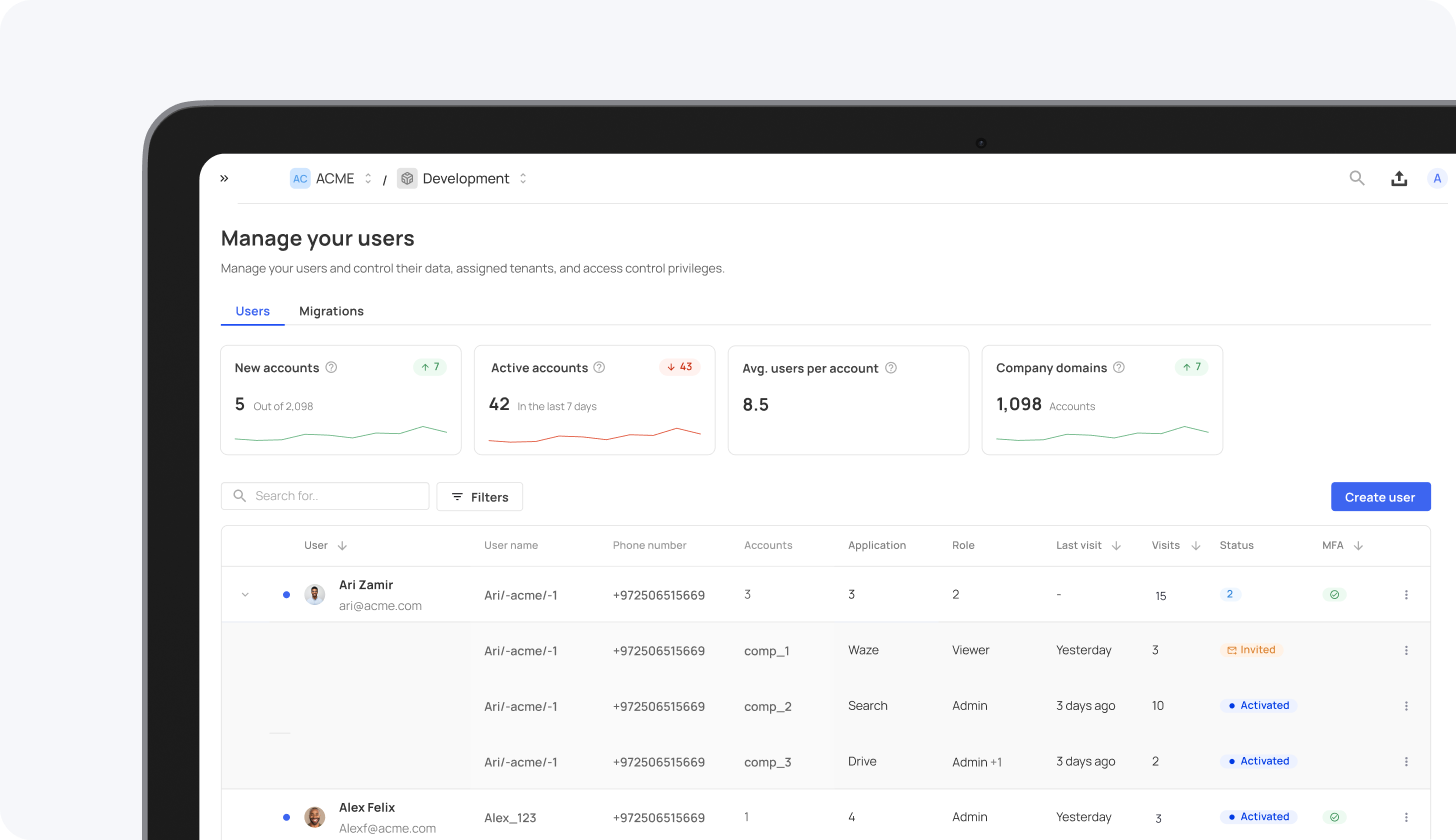Click the upload/export icon in header
This screenshot has height=840, width=1456.
[x=1399, y=178]
